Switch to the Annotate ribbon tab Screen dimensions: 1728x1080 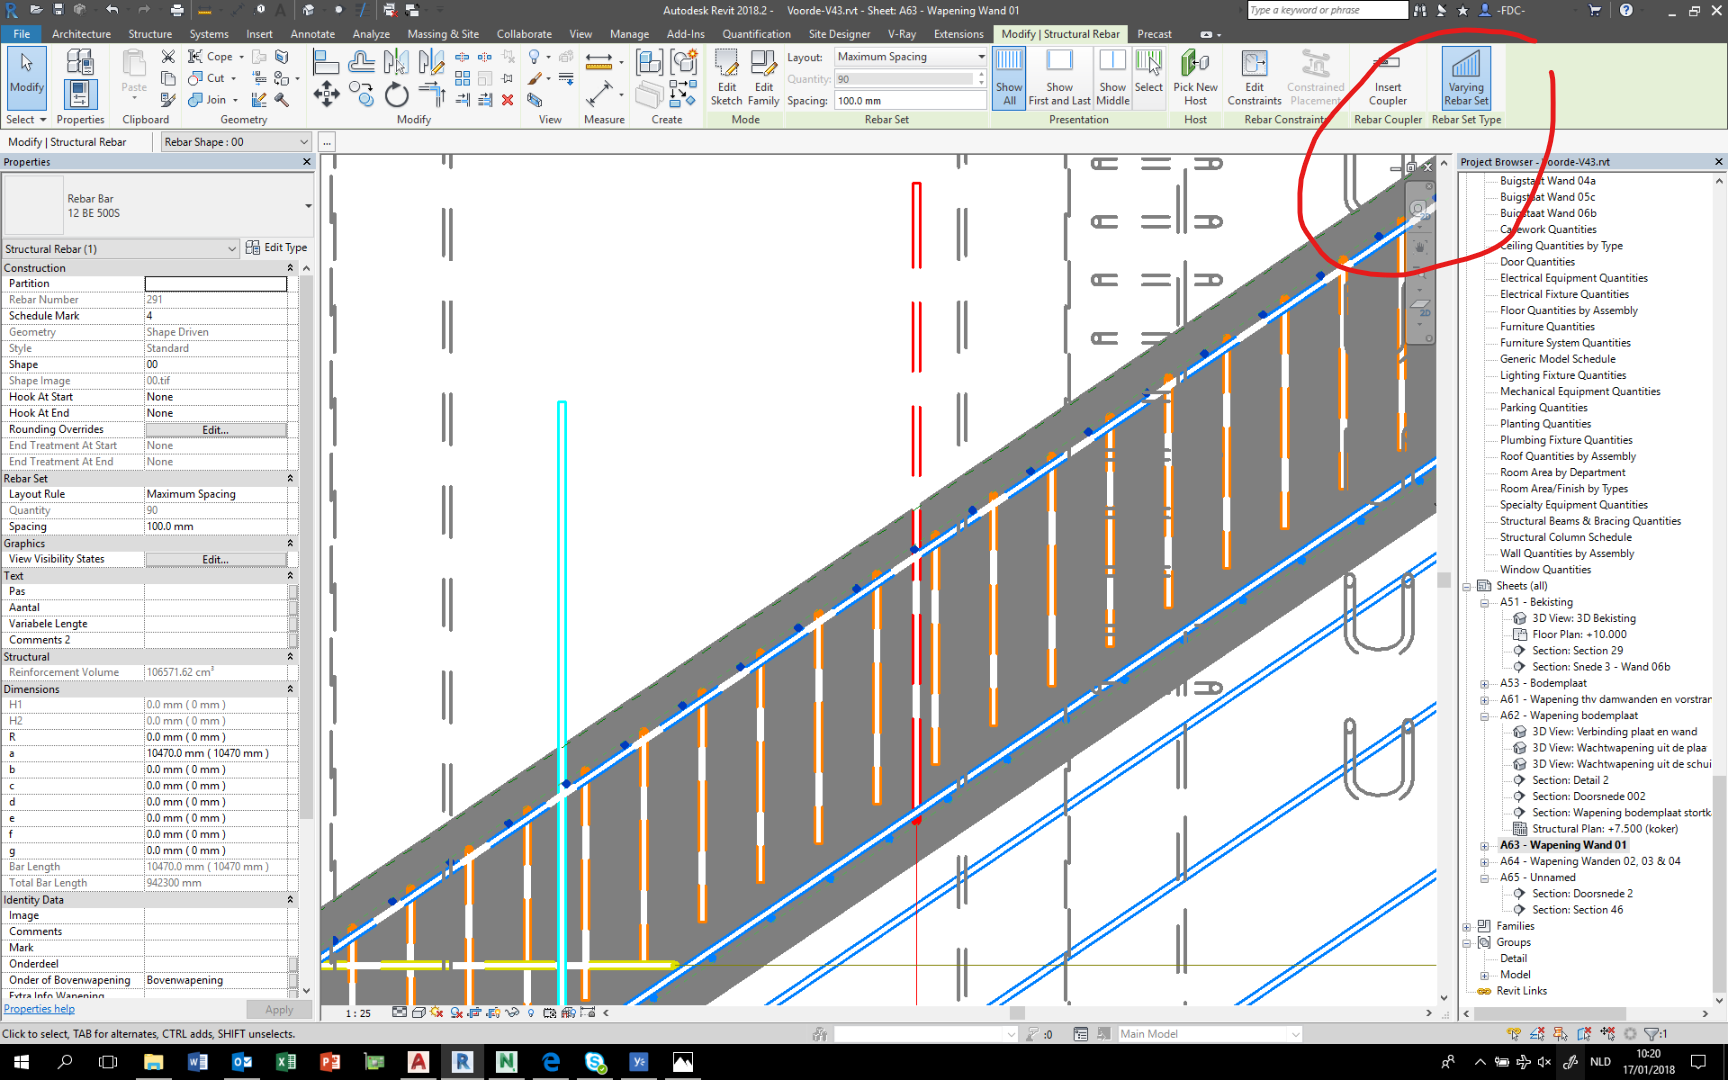pos(312,33)
